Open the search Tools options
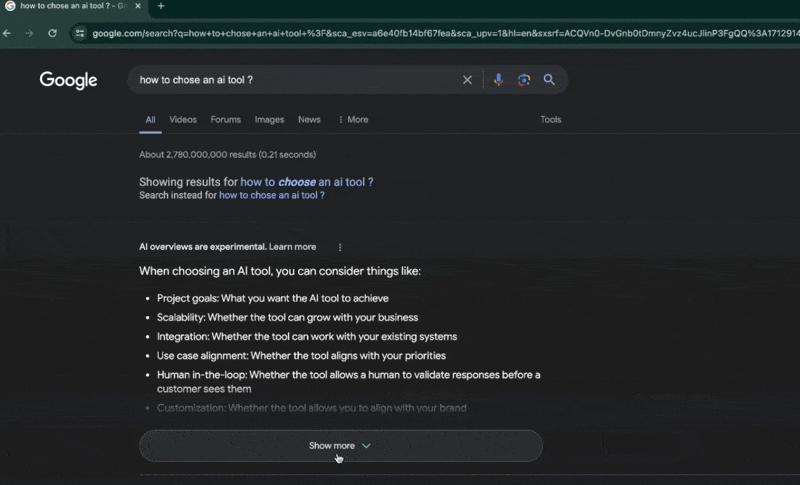This screenshot has width=800, height=485. [x=551, y=120]
